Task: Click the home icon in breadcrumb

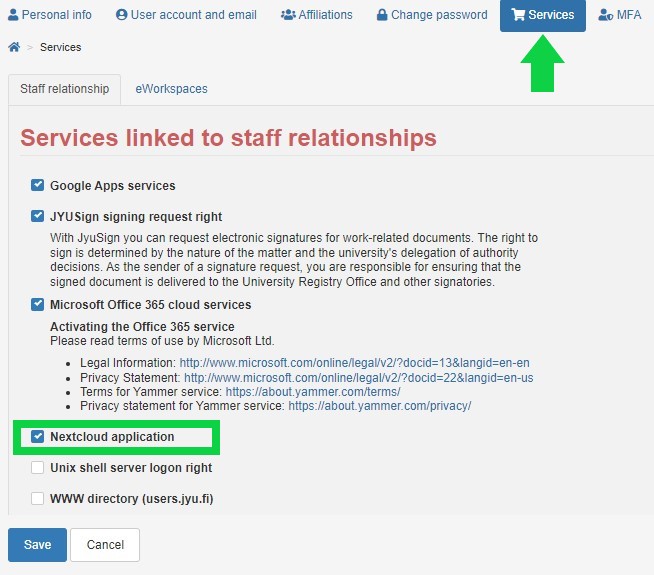Action: click(14, 47)
